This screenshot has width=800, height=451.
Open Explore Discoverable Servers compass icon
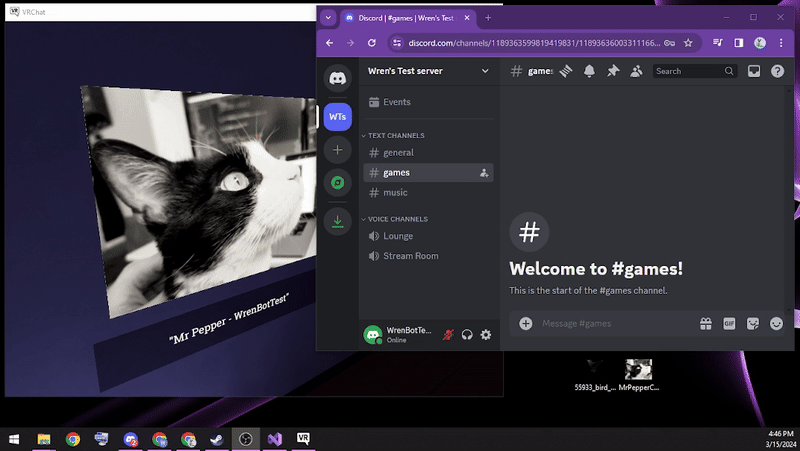pyautogui.click(x=337, y=183)
